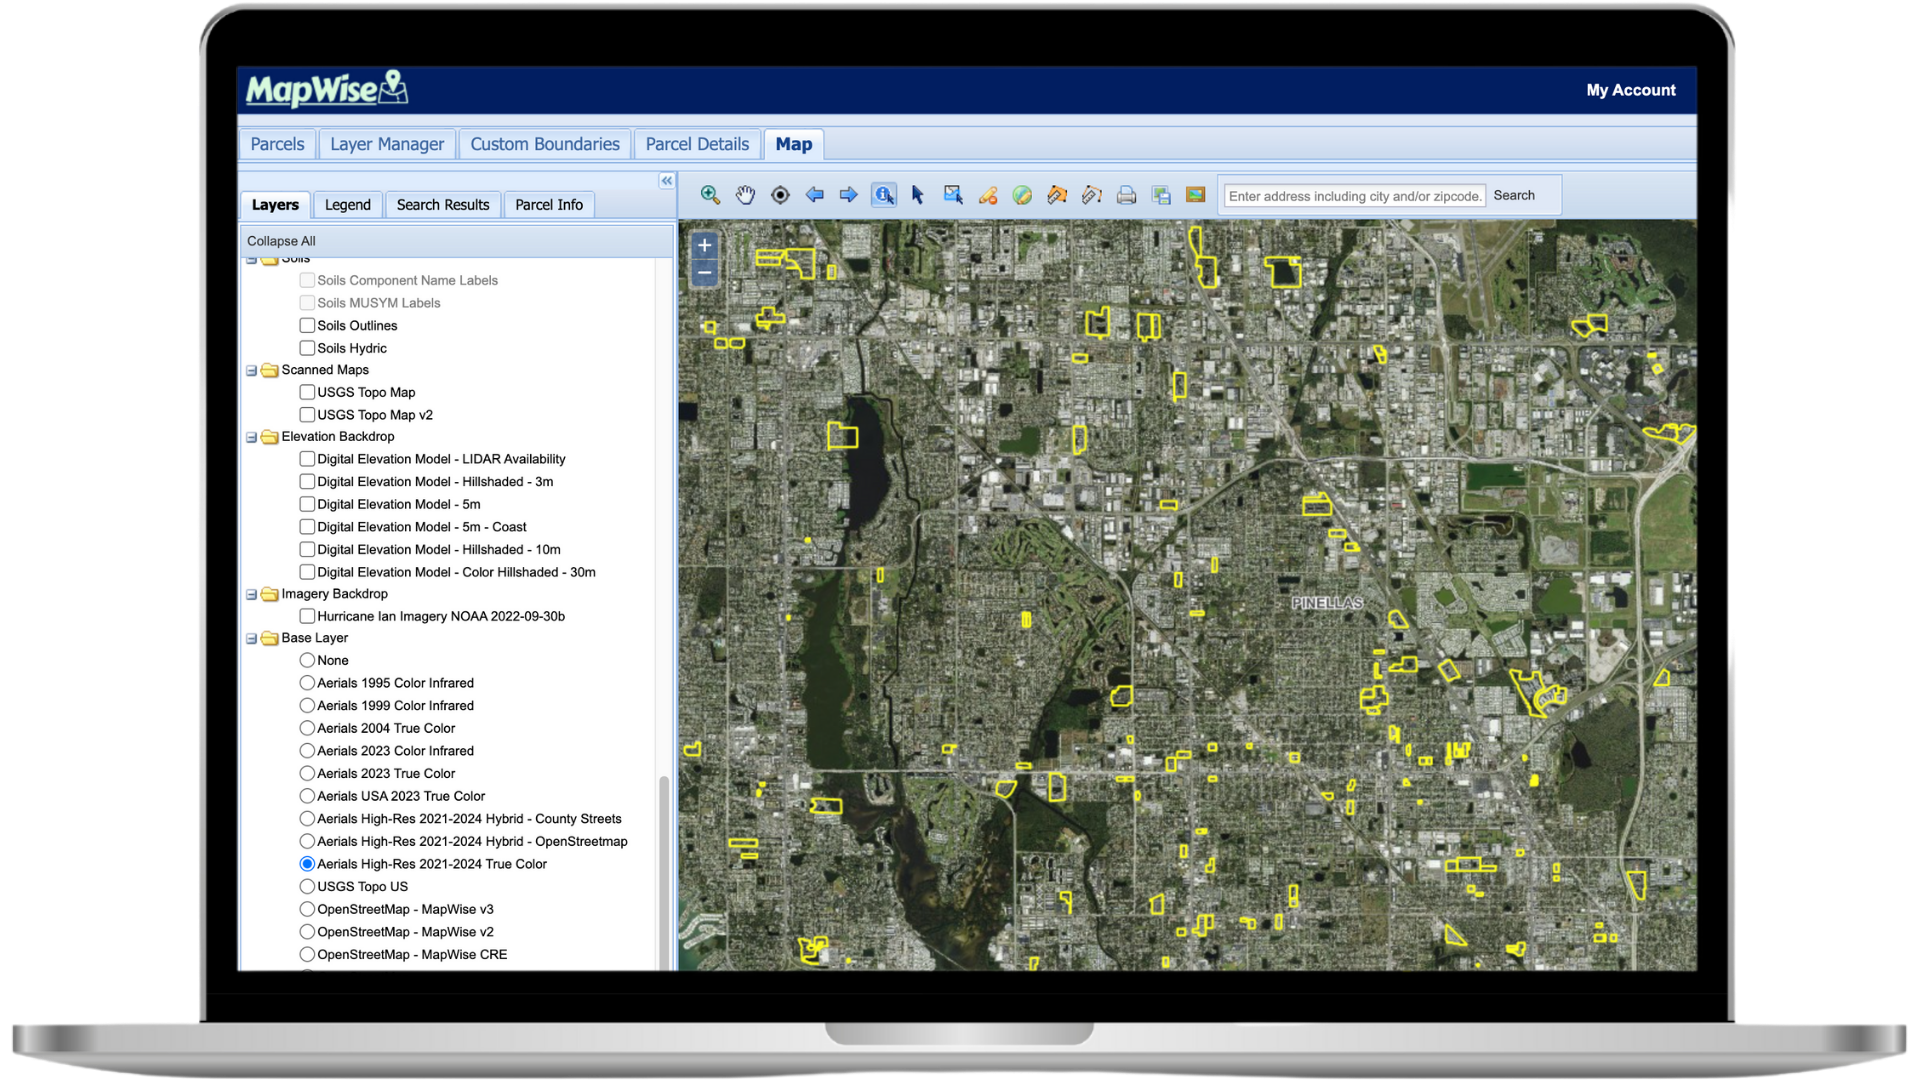Go back to previous map extent
Image resolution: width=1920 pixels, height=1080 pixels.
click(x=814, y=195)
